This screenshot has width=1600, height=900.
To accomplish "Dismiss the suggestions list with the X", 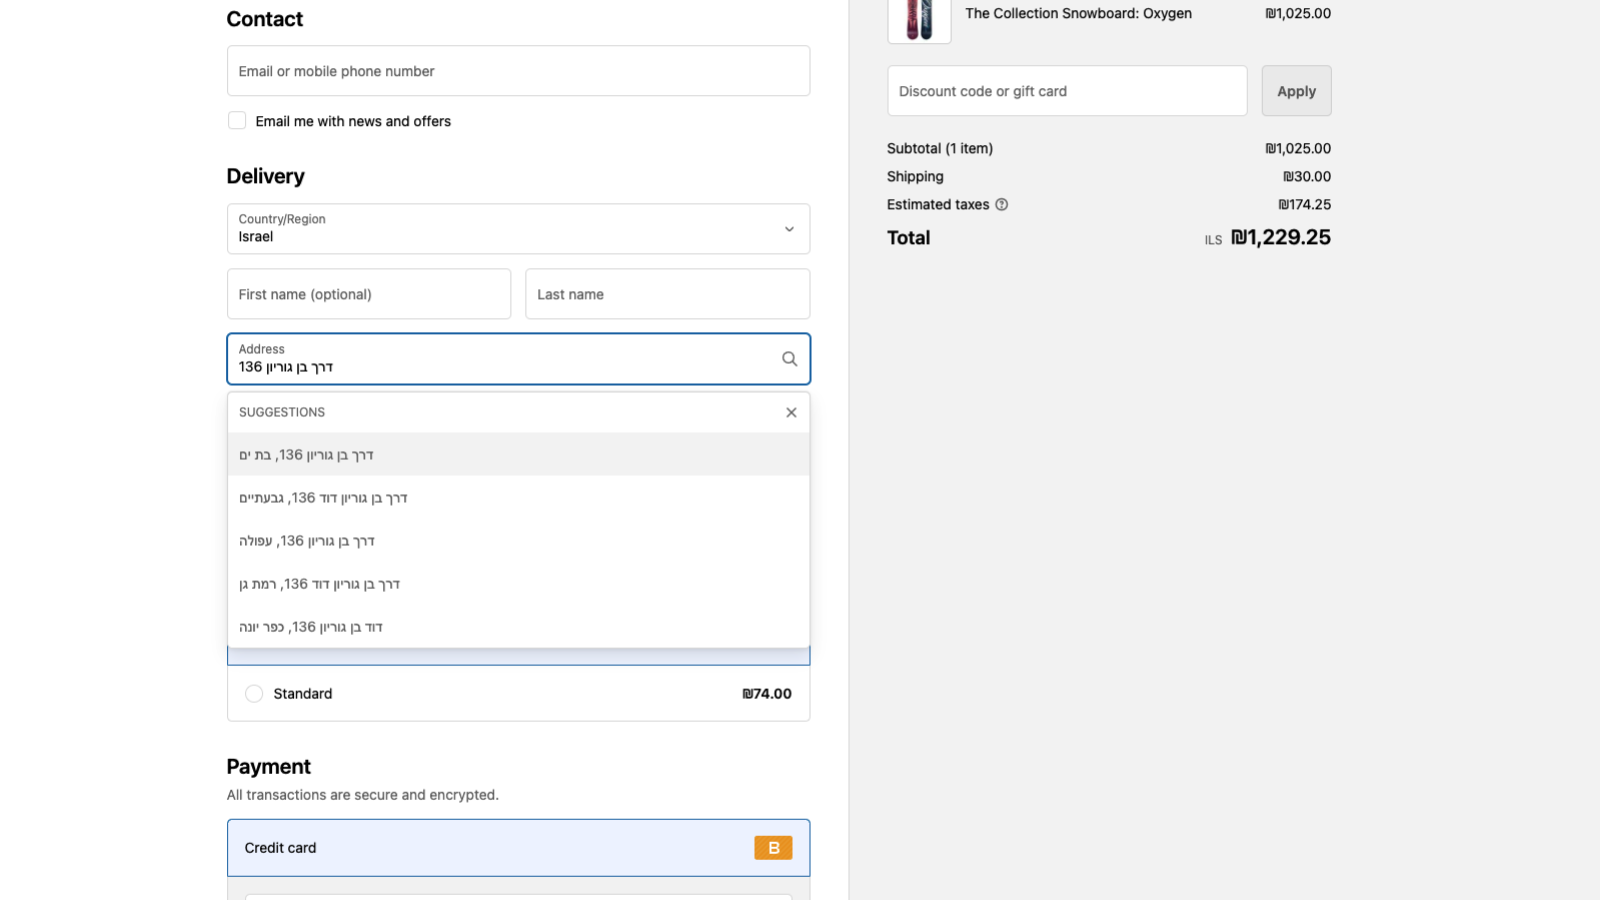I will pos(790,411).
